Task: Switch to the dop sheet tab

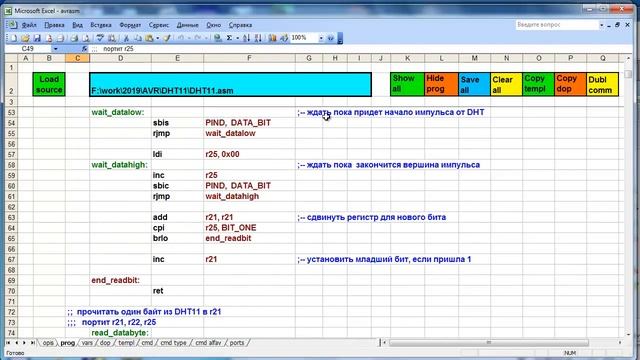Action: click(105, 343)
